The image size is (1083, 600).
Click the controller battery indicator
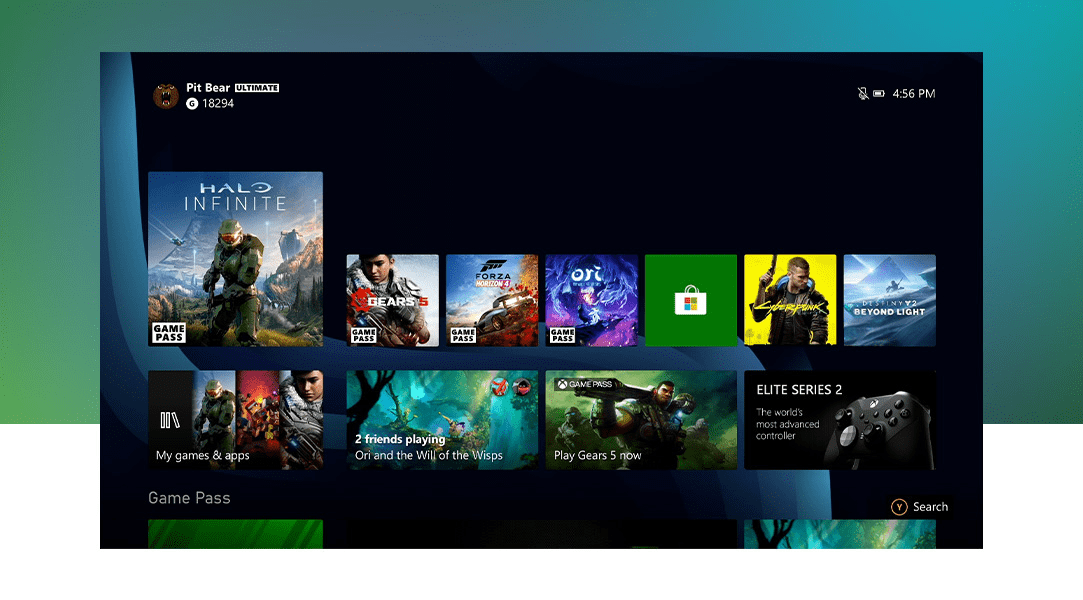click(878, 93)
